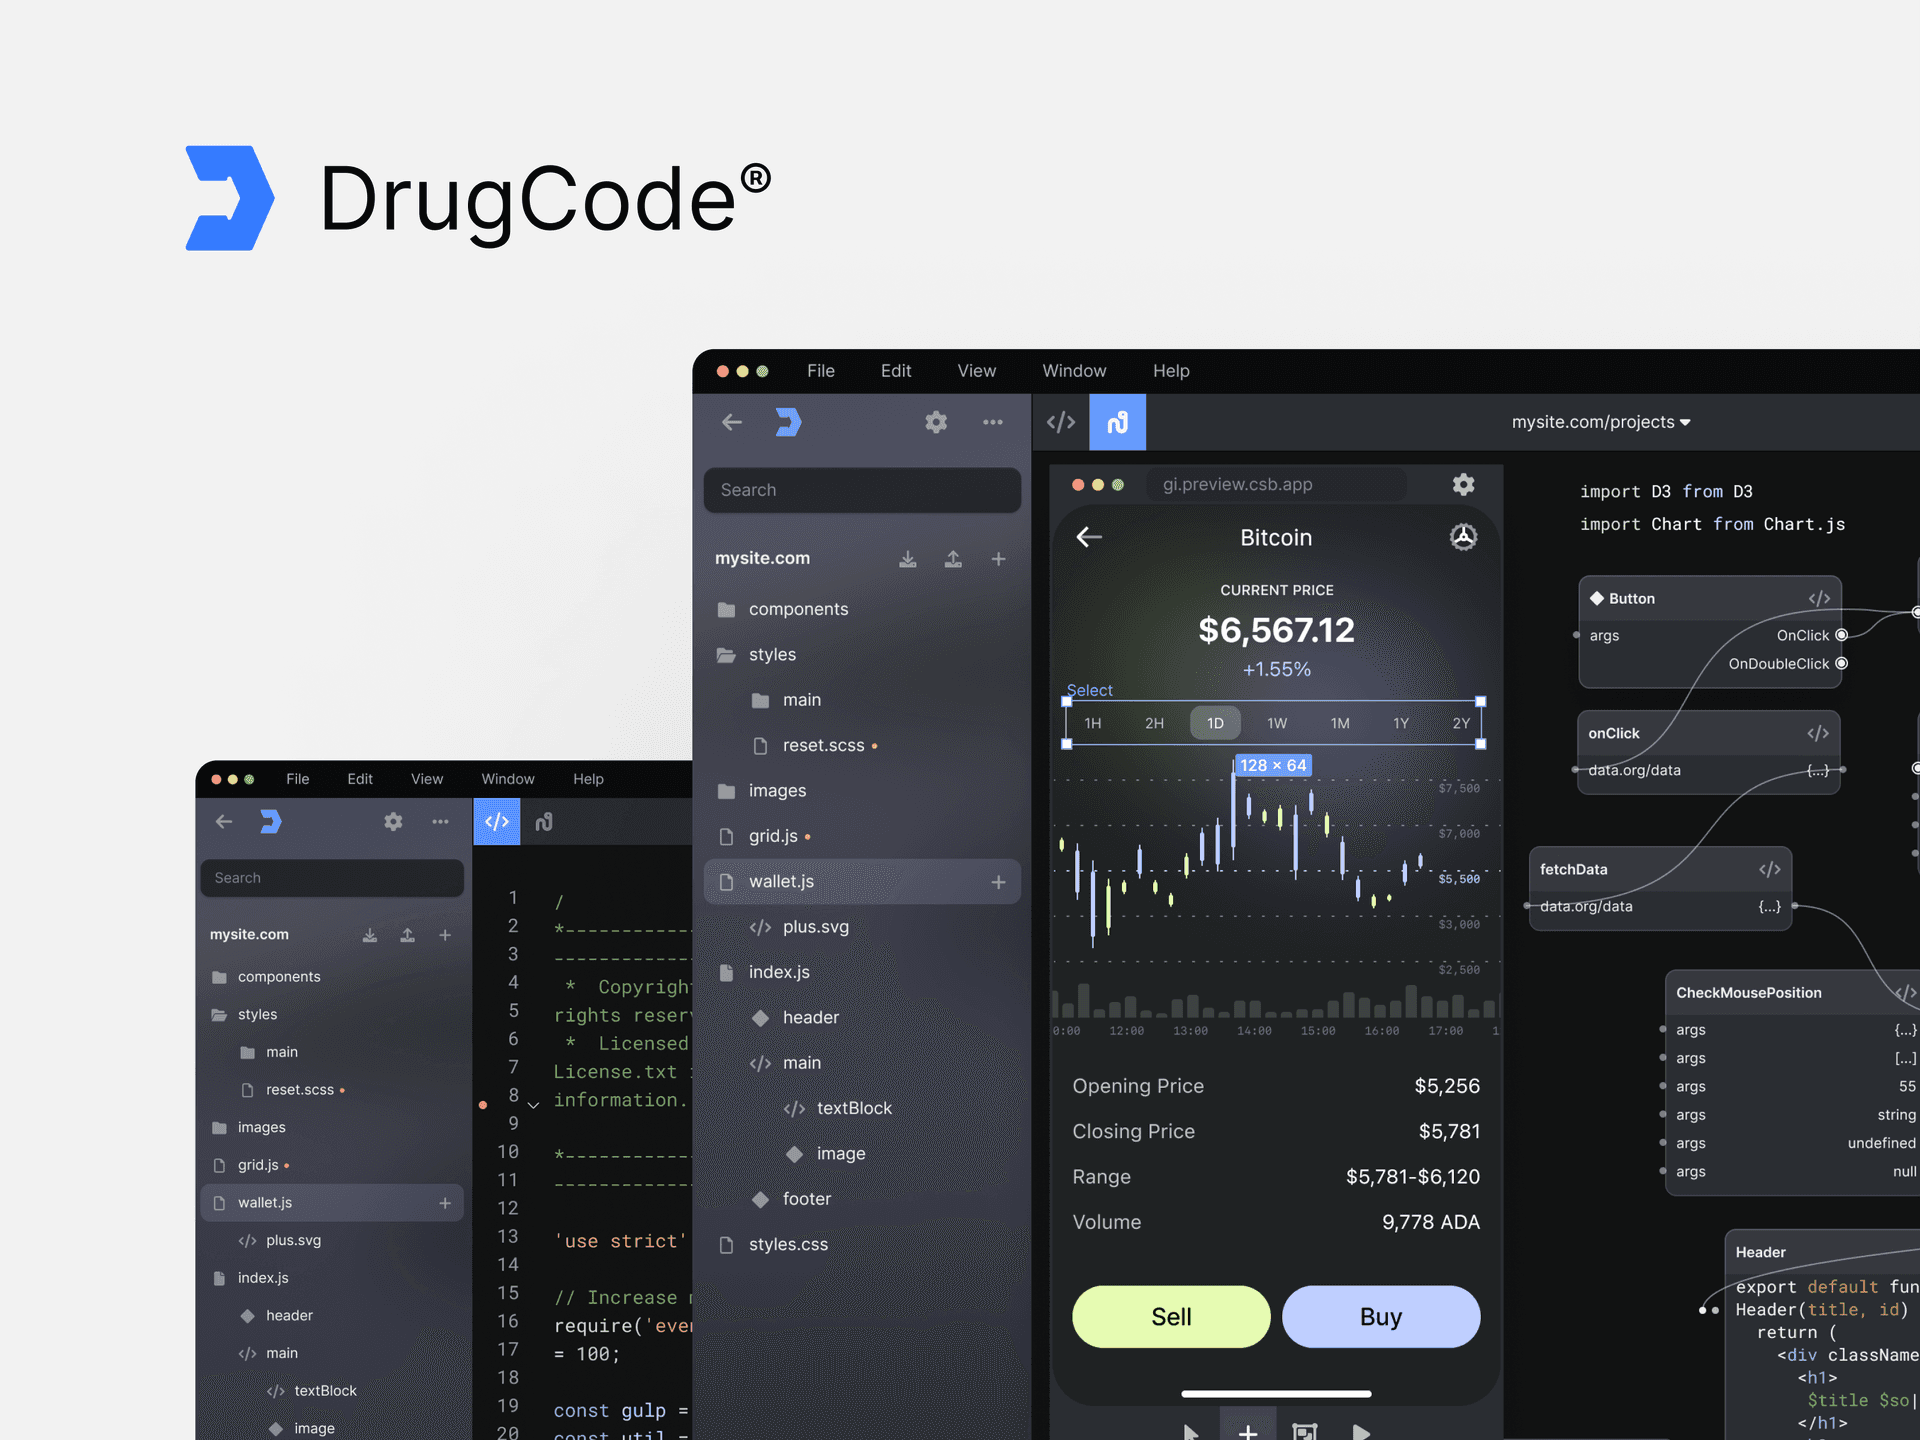Click the DrugCode logo icon in front window sidebar

tap(789, 422)
